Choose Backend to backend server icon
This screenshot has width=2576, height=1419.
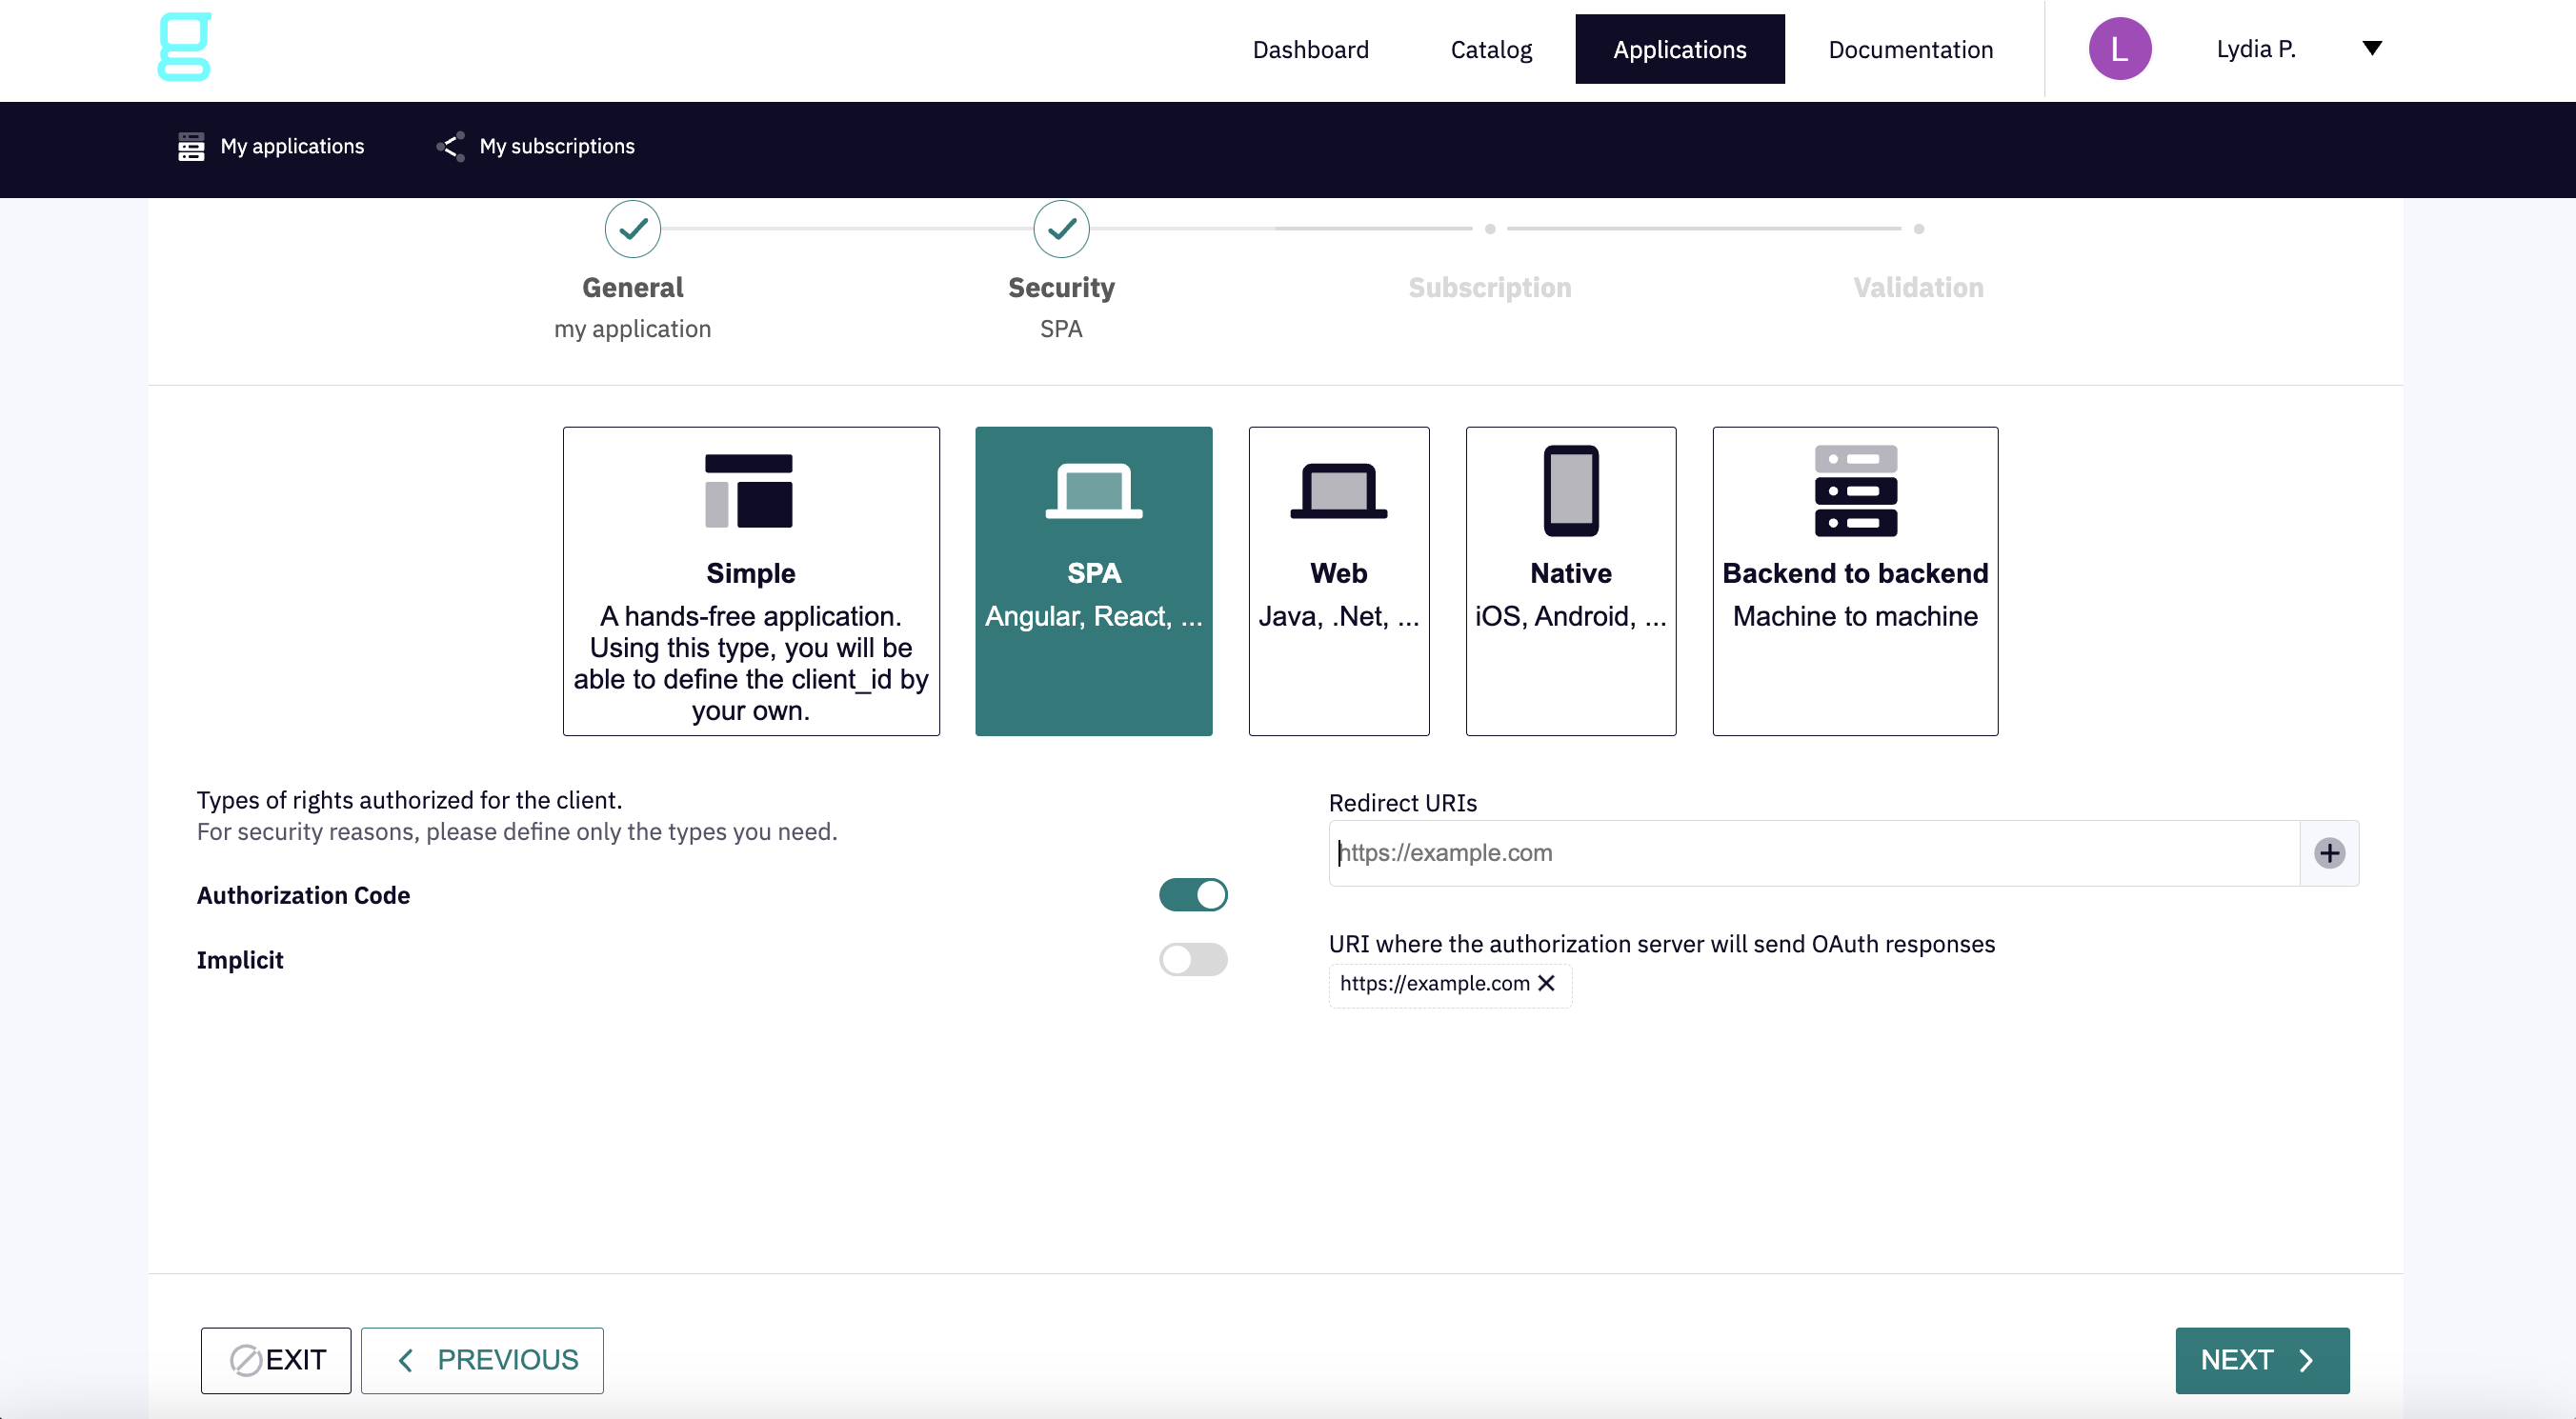click(x=1855, y=491)
